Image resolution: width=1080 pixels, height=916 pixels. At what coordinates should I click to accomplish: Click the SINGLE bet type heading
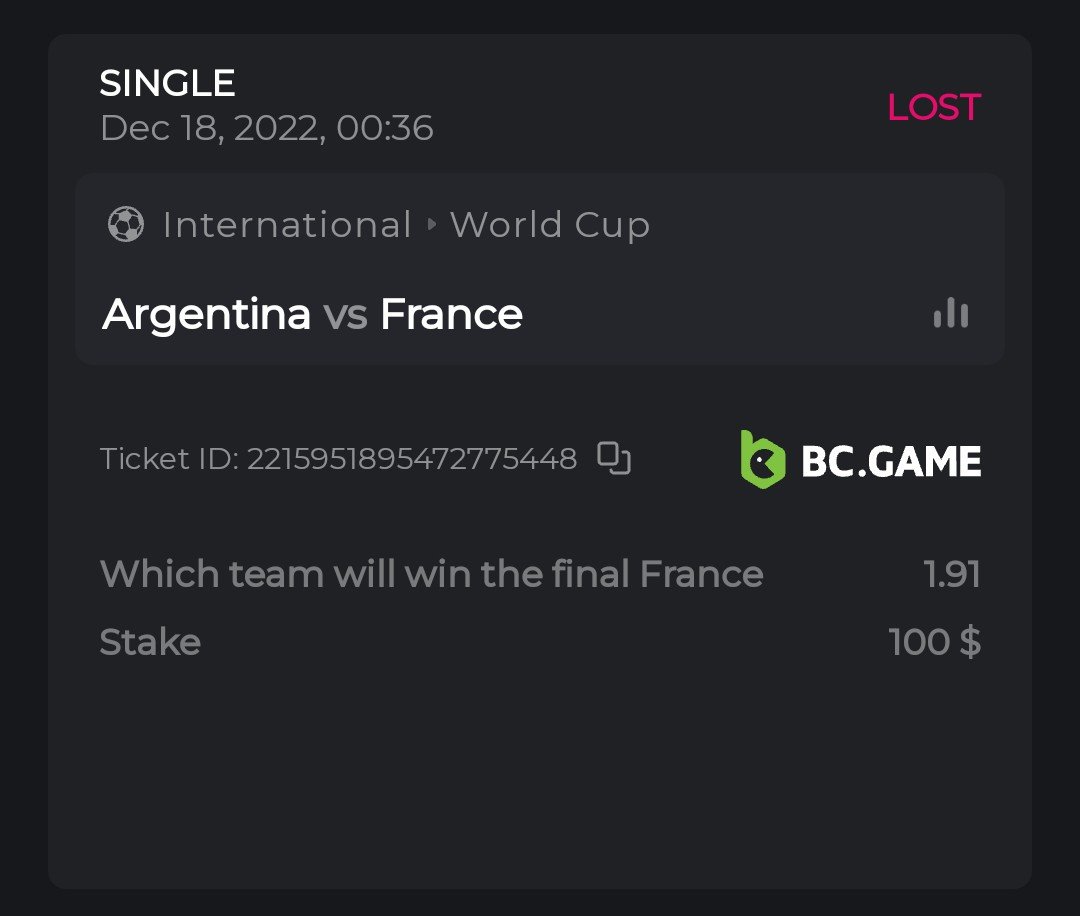[x=167, y=83]
